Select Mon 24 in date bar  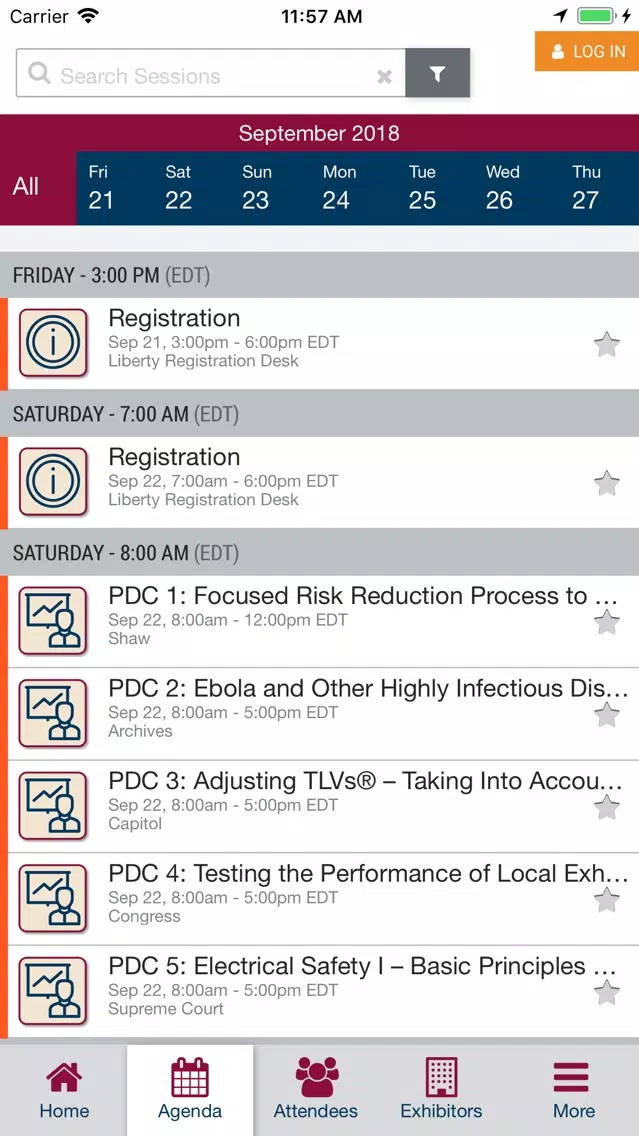(x=338, y=187)
